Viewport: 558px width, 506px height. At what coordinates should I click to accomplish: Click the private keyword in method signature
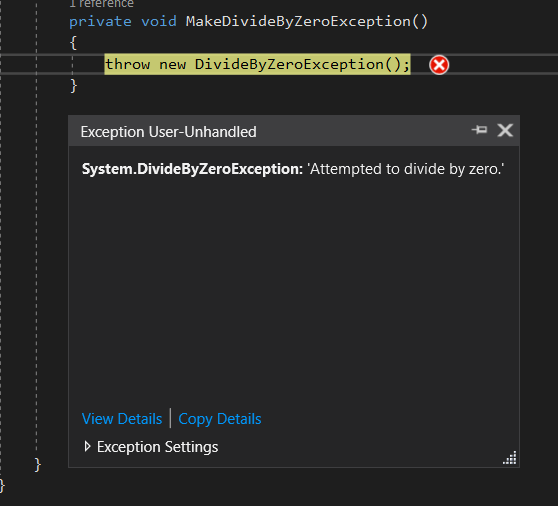coord(100,22)
